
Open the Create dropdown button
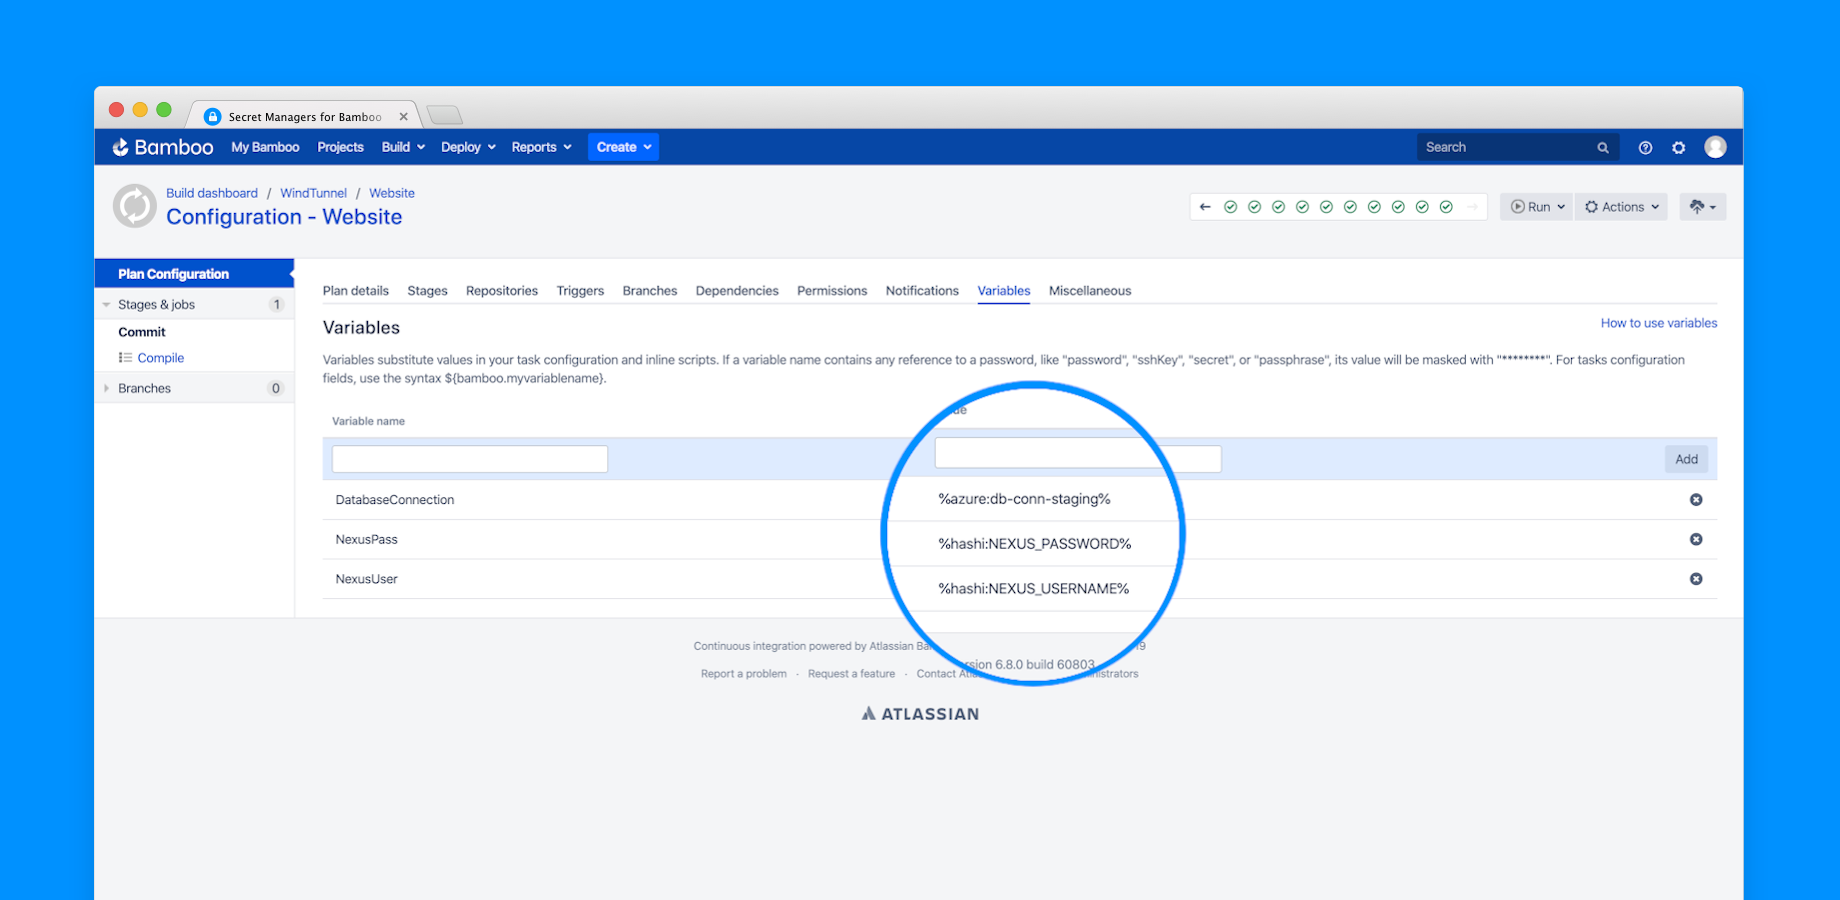coord(623,147)
